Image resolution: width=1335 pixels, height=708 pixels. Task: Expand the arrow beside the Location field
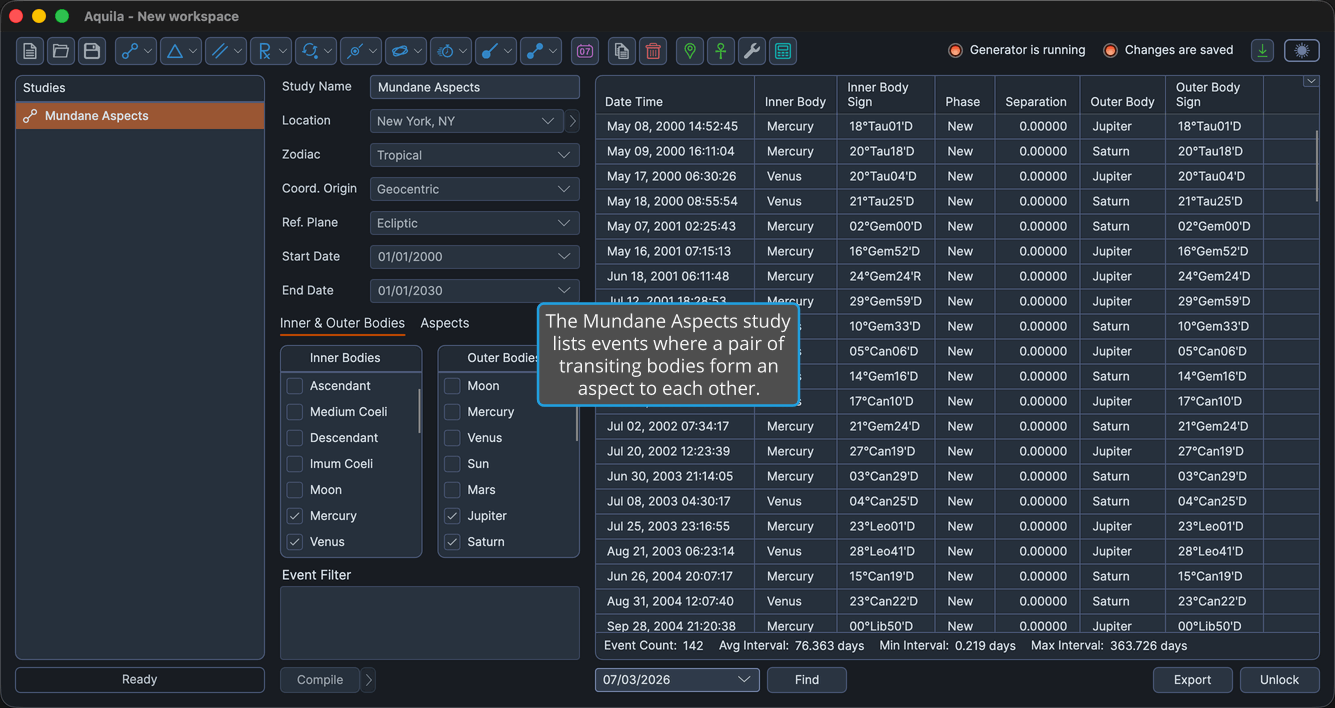click(573, 121)
